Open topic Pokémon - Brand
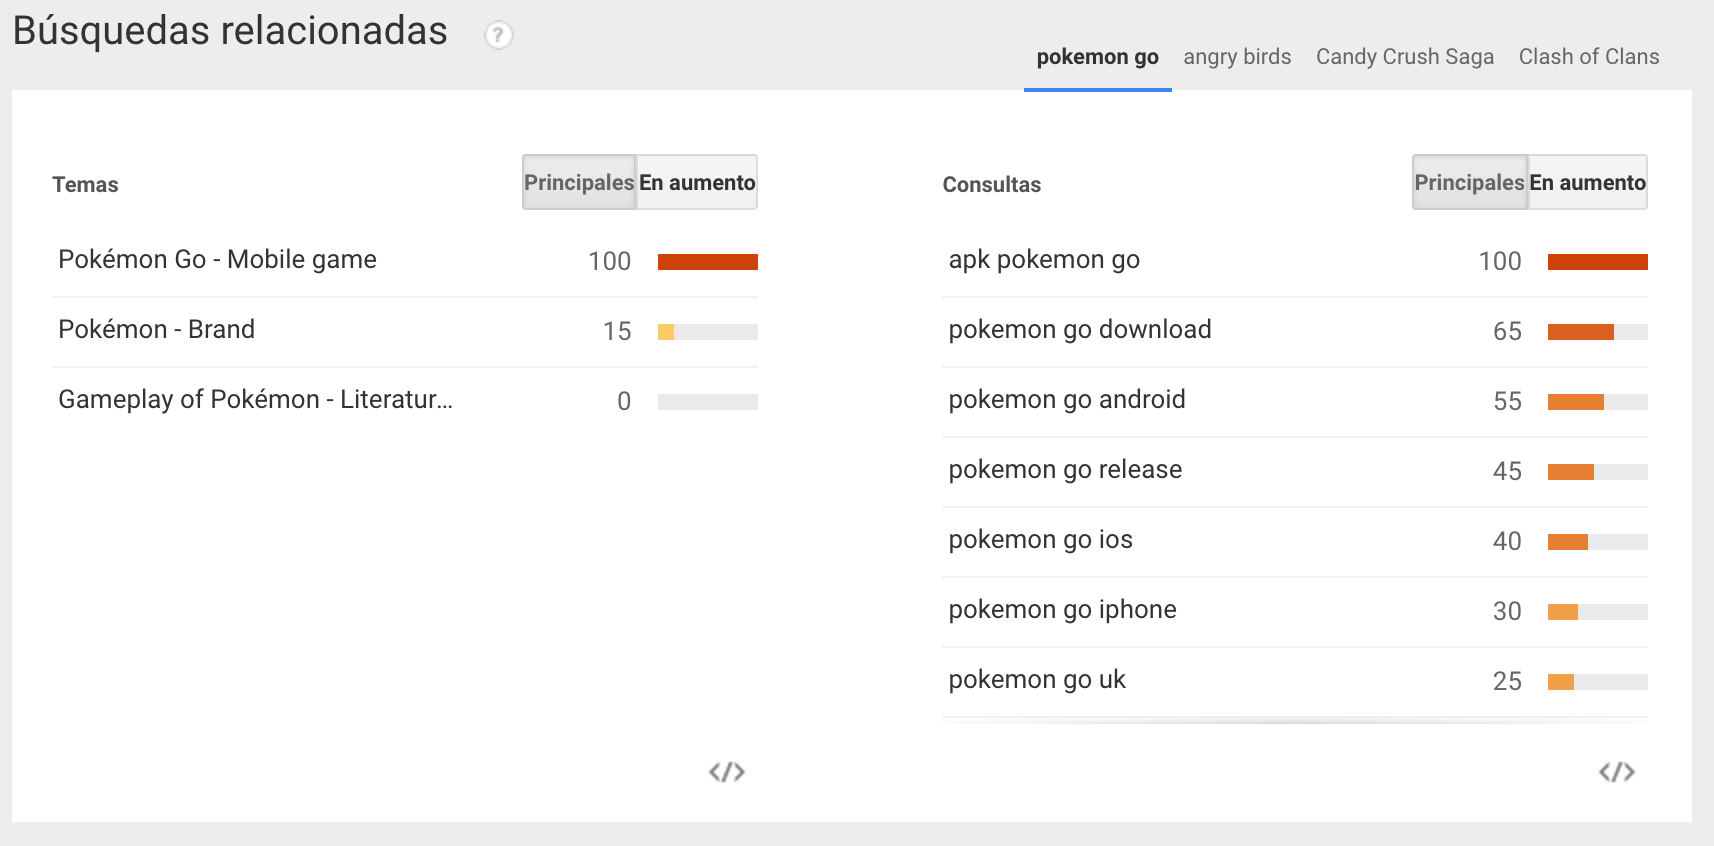This screenshot has height=846, width=1714. coord(156,330)
